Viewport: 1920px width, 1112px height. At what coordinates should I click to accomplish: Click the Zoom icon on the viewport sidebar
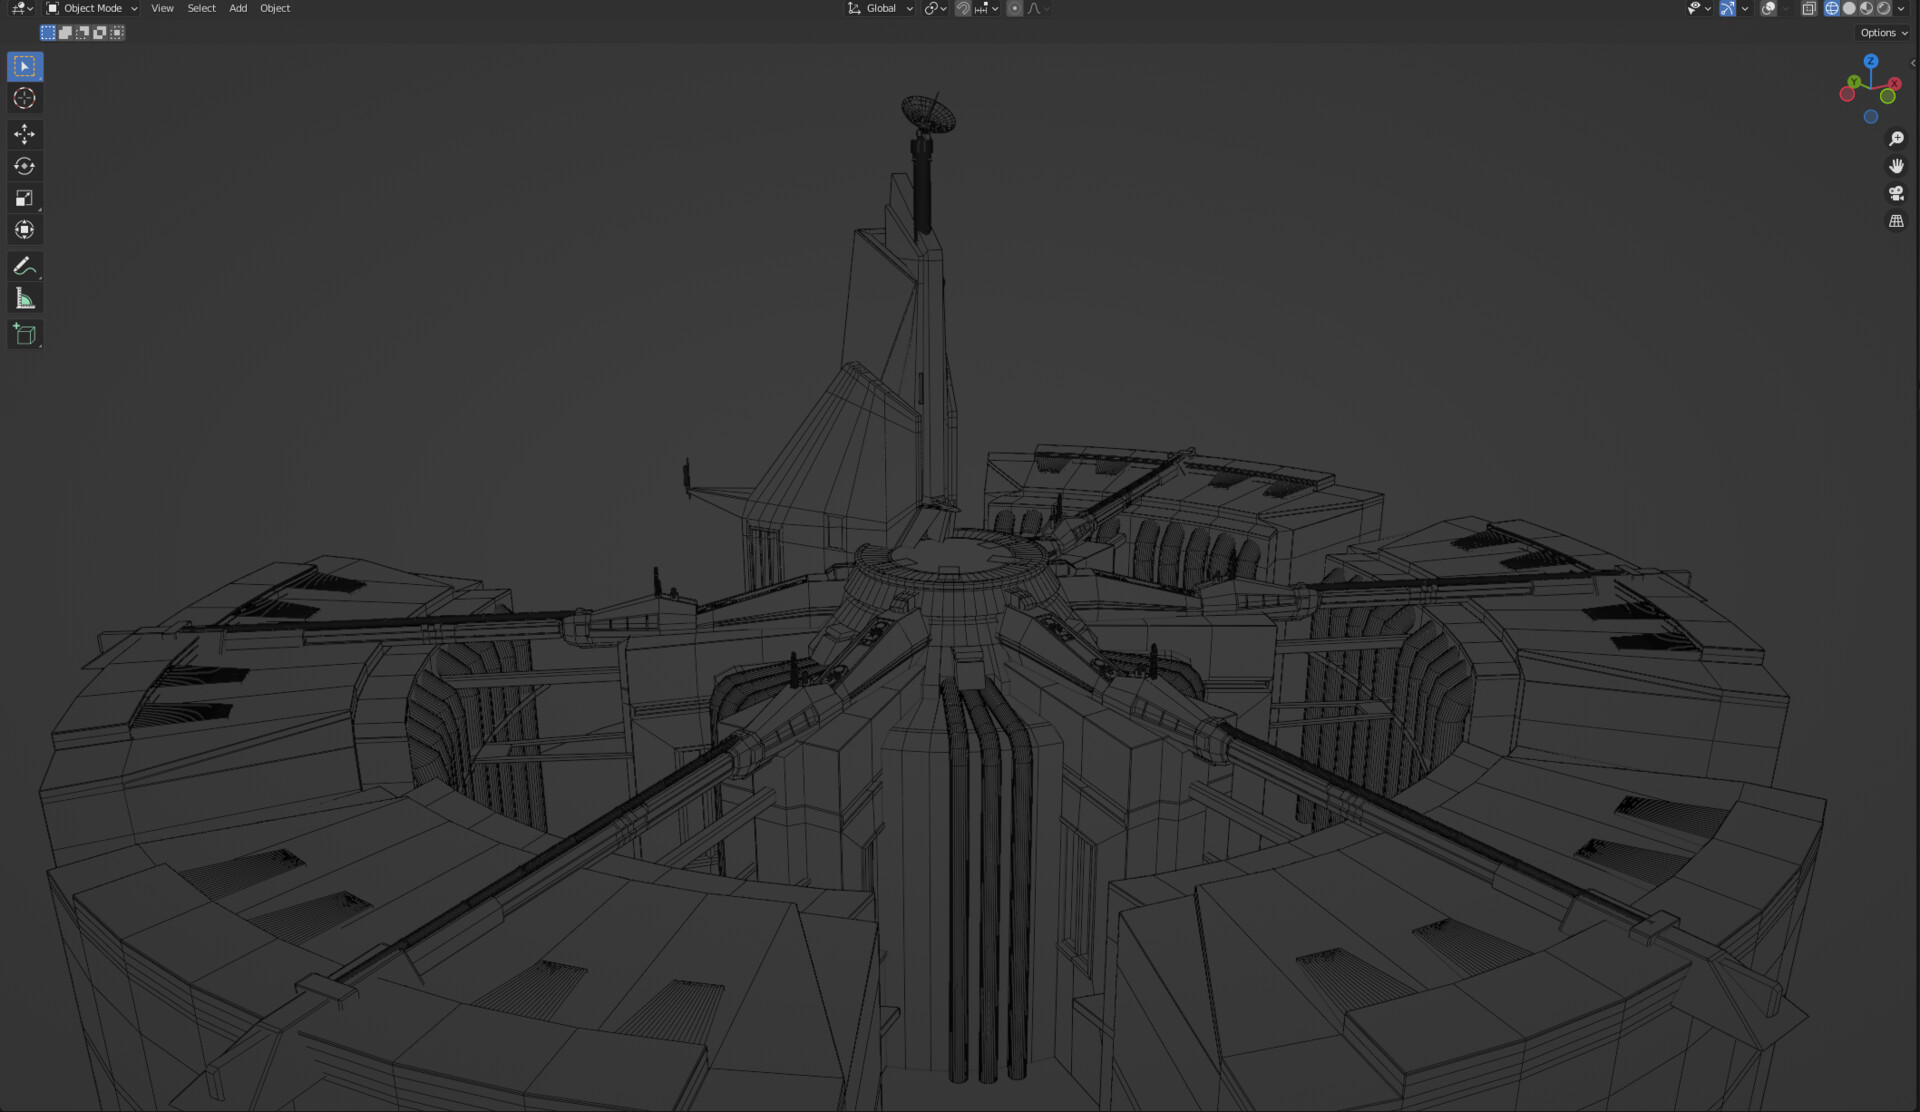point(1896,139)
